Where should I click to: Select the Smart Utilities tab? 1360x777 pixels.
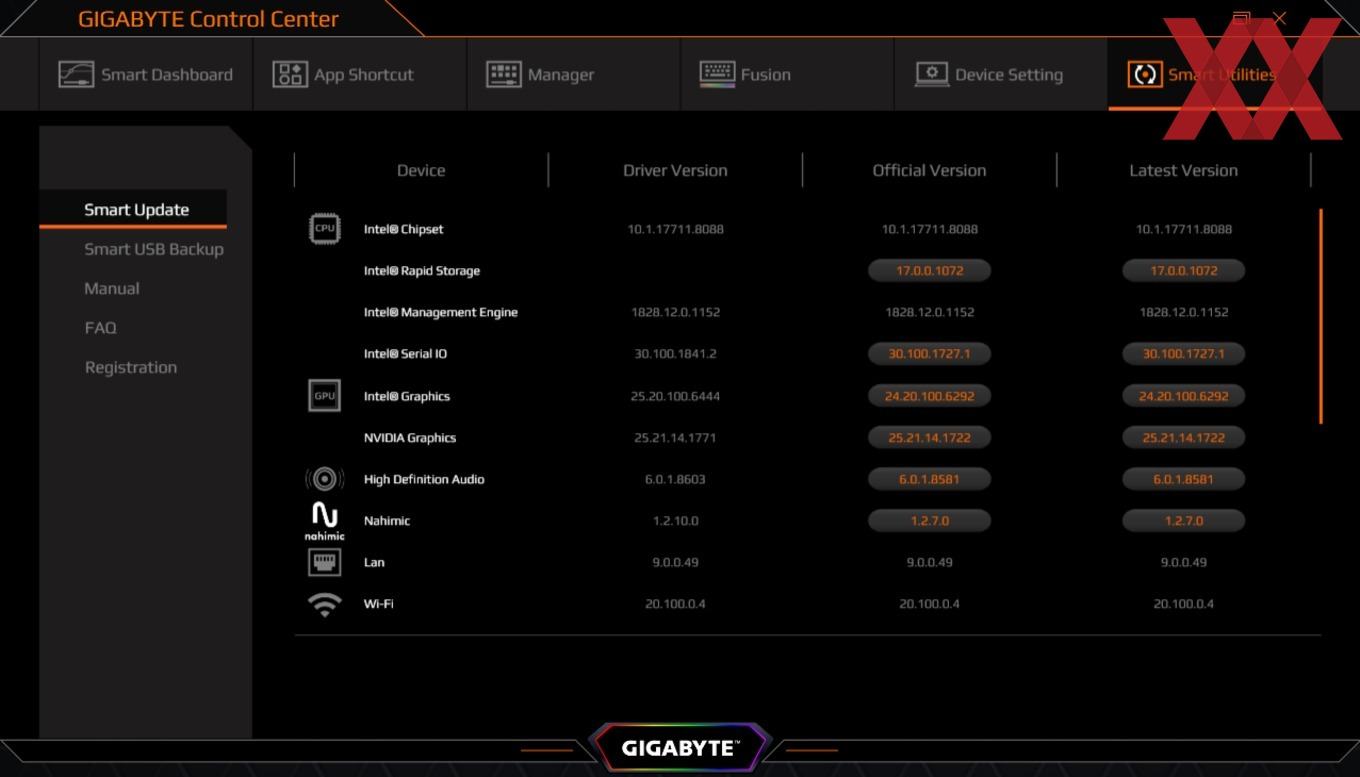(1215, 75)
